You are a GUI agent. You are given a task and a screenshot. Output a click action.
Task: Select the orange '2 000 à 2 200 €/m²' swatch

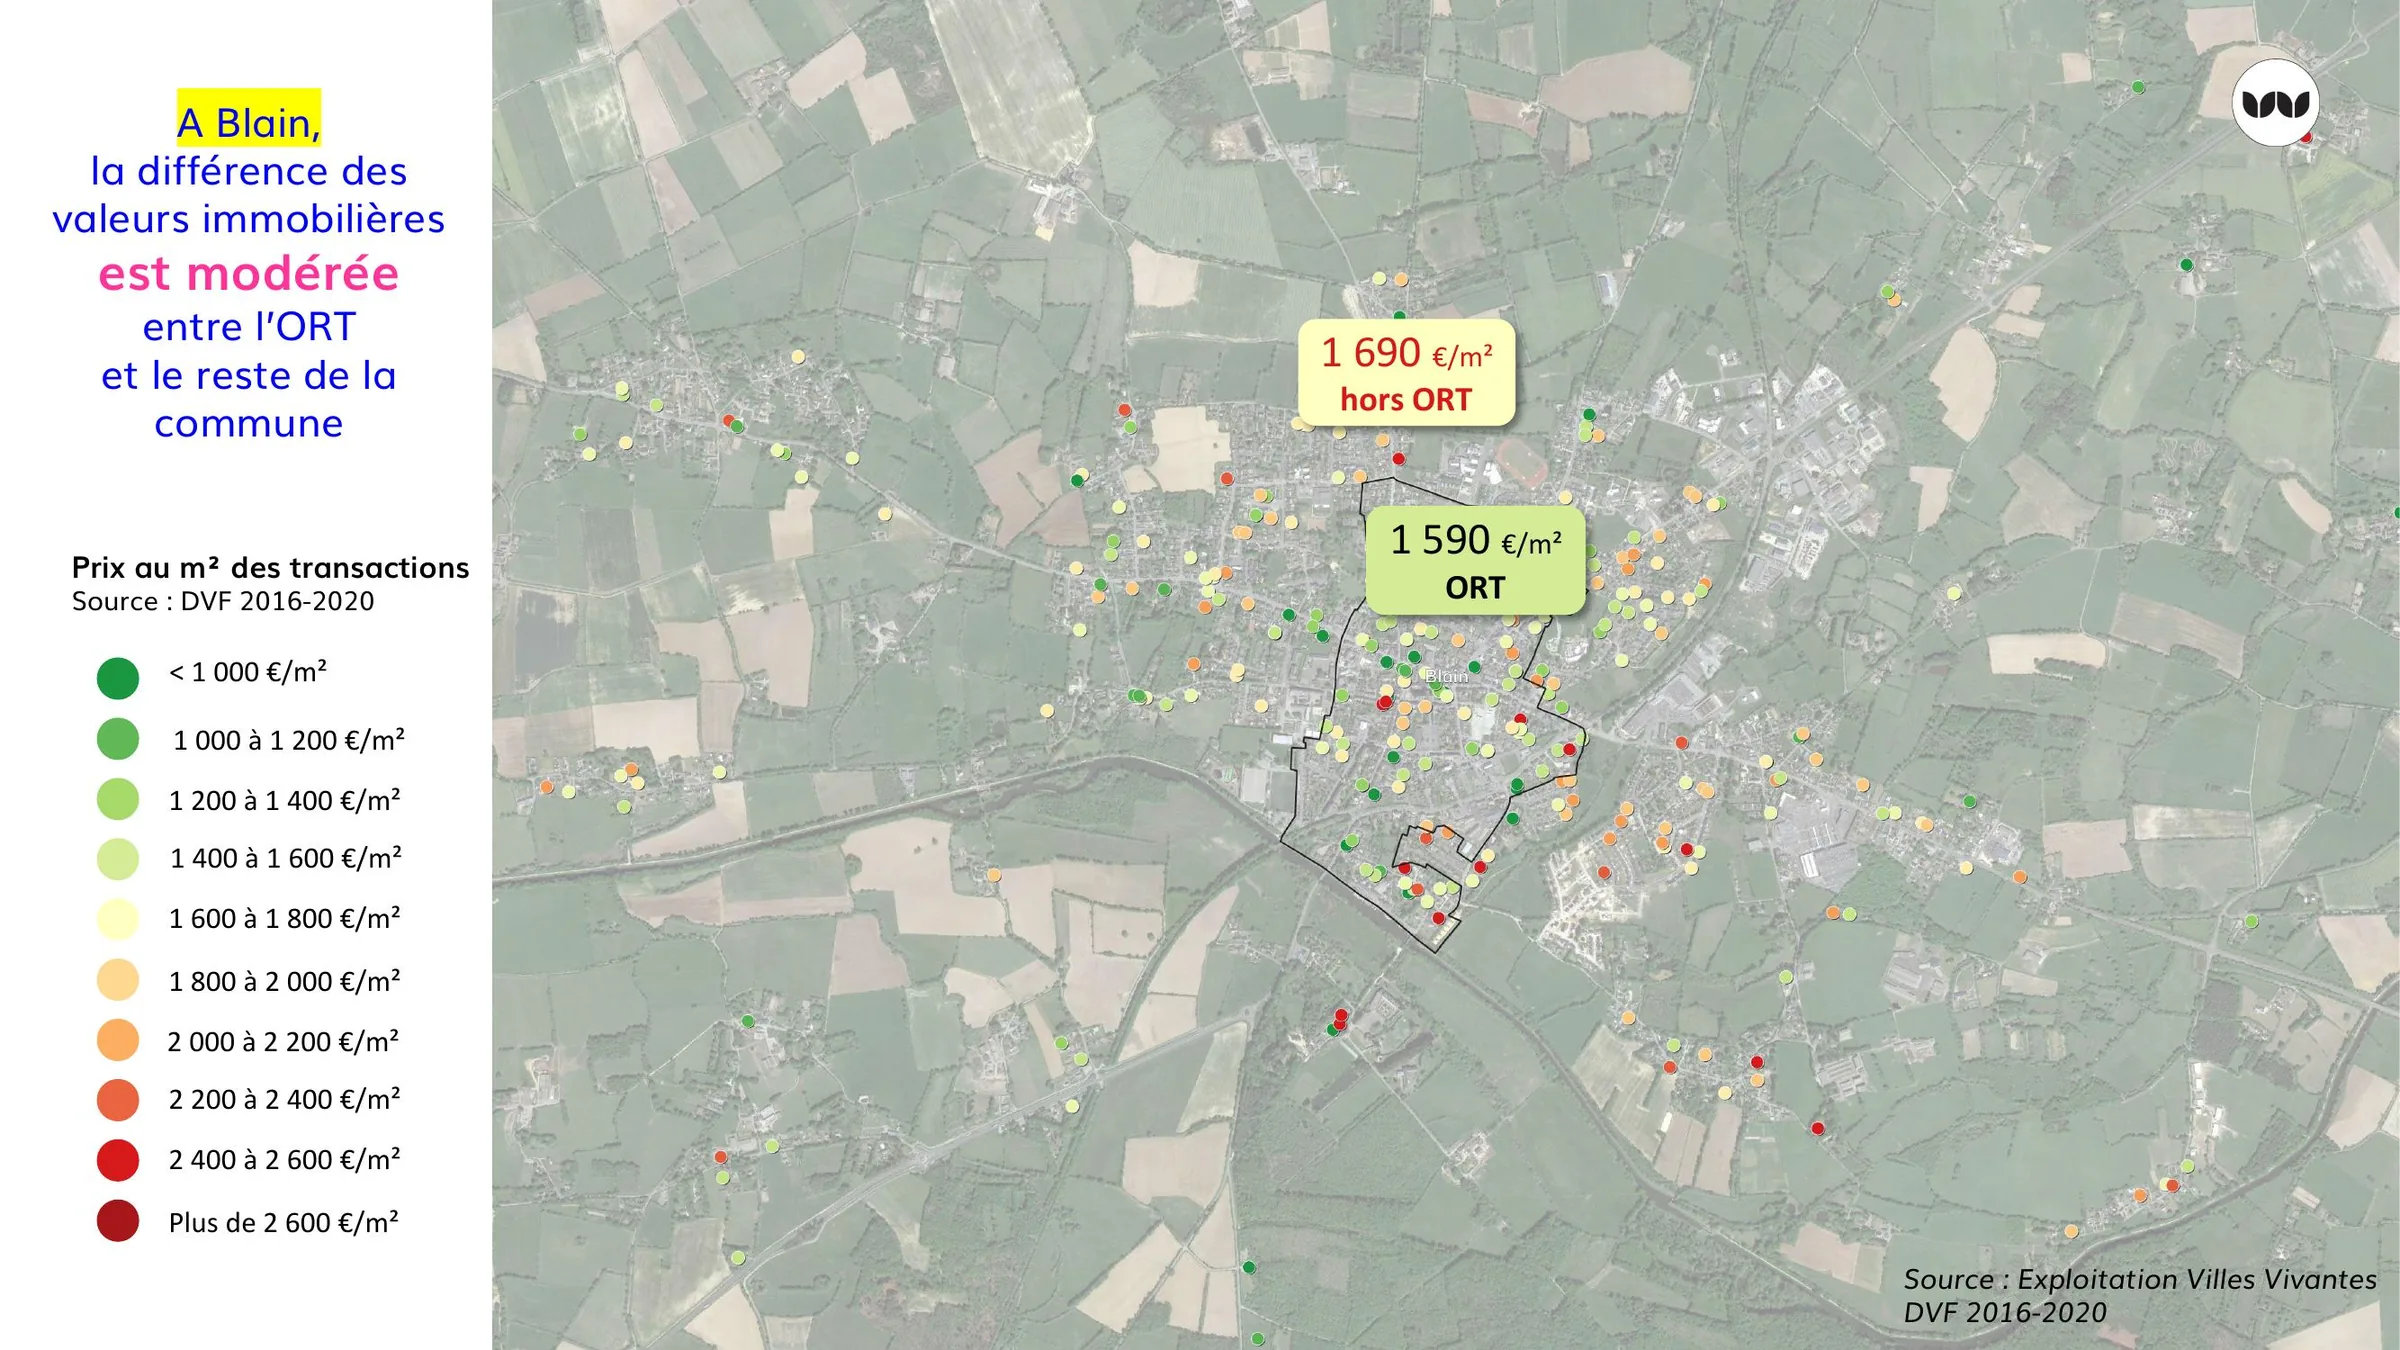point(118,1040)
